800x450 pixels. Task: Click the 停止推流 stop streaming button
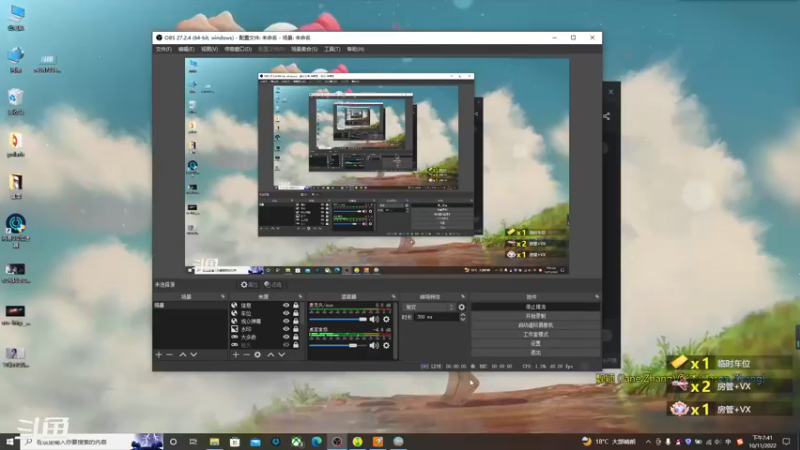535,307
